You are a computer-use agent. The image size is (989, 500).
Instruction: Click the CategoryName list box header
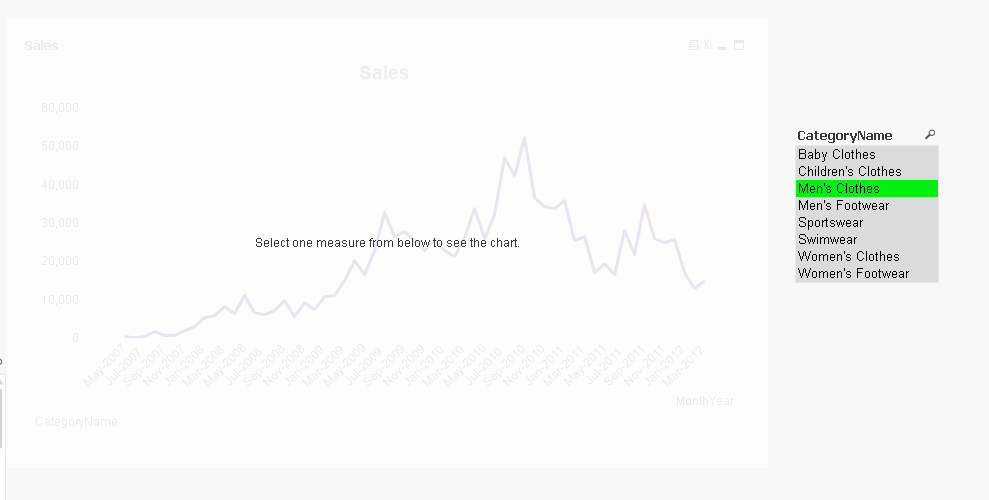point(845,135)
